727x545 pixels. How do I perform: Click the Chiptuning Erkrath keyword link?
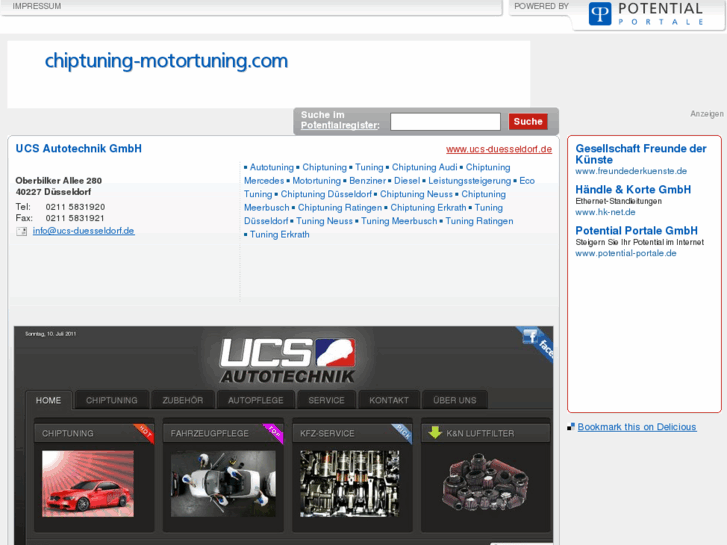tap(428, 208)
